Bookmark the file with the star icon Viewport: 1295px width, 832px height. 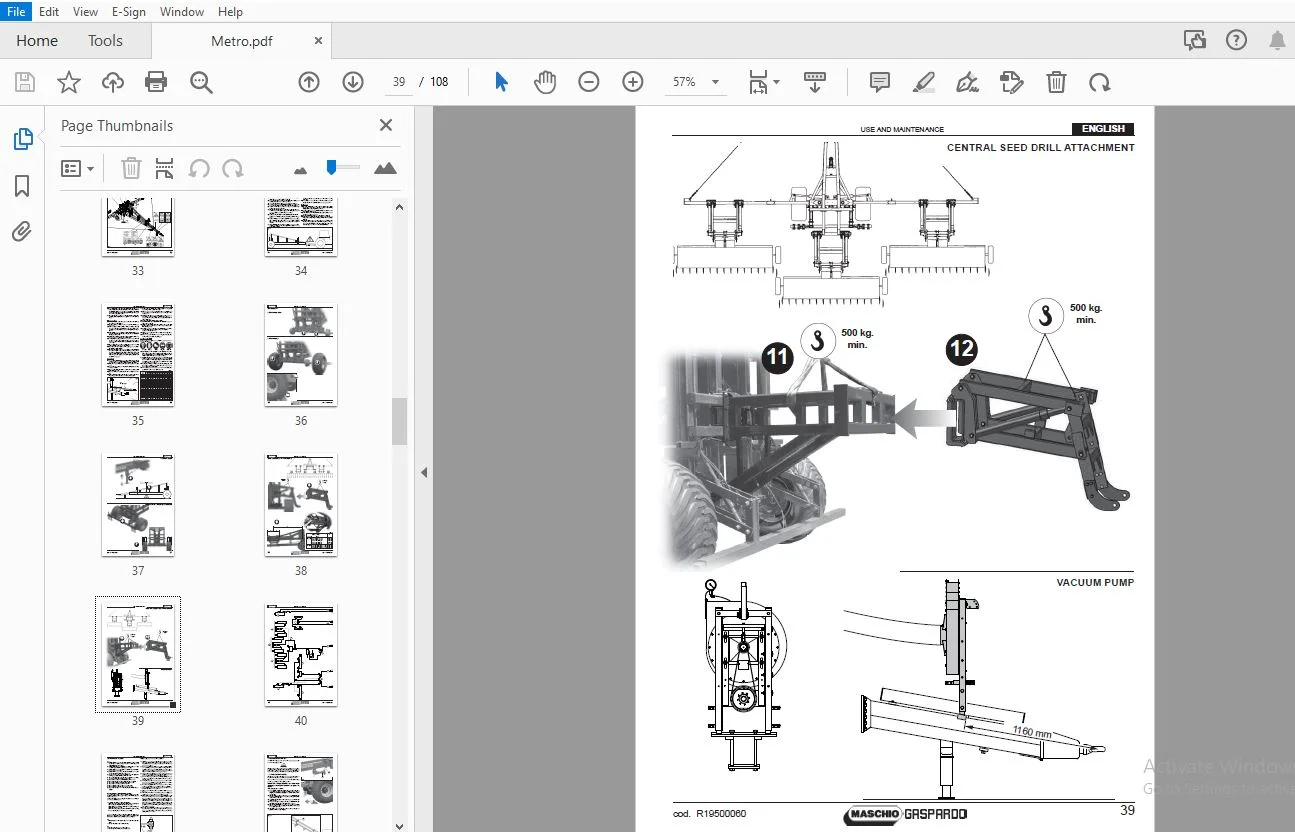tap(68, 82)
